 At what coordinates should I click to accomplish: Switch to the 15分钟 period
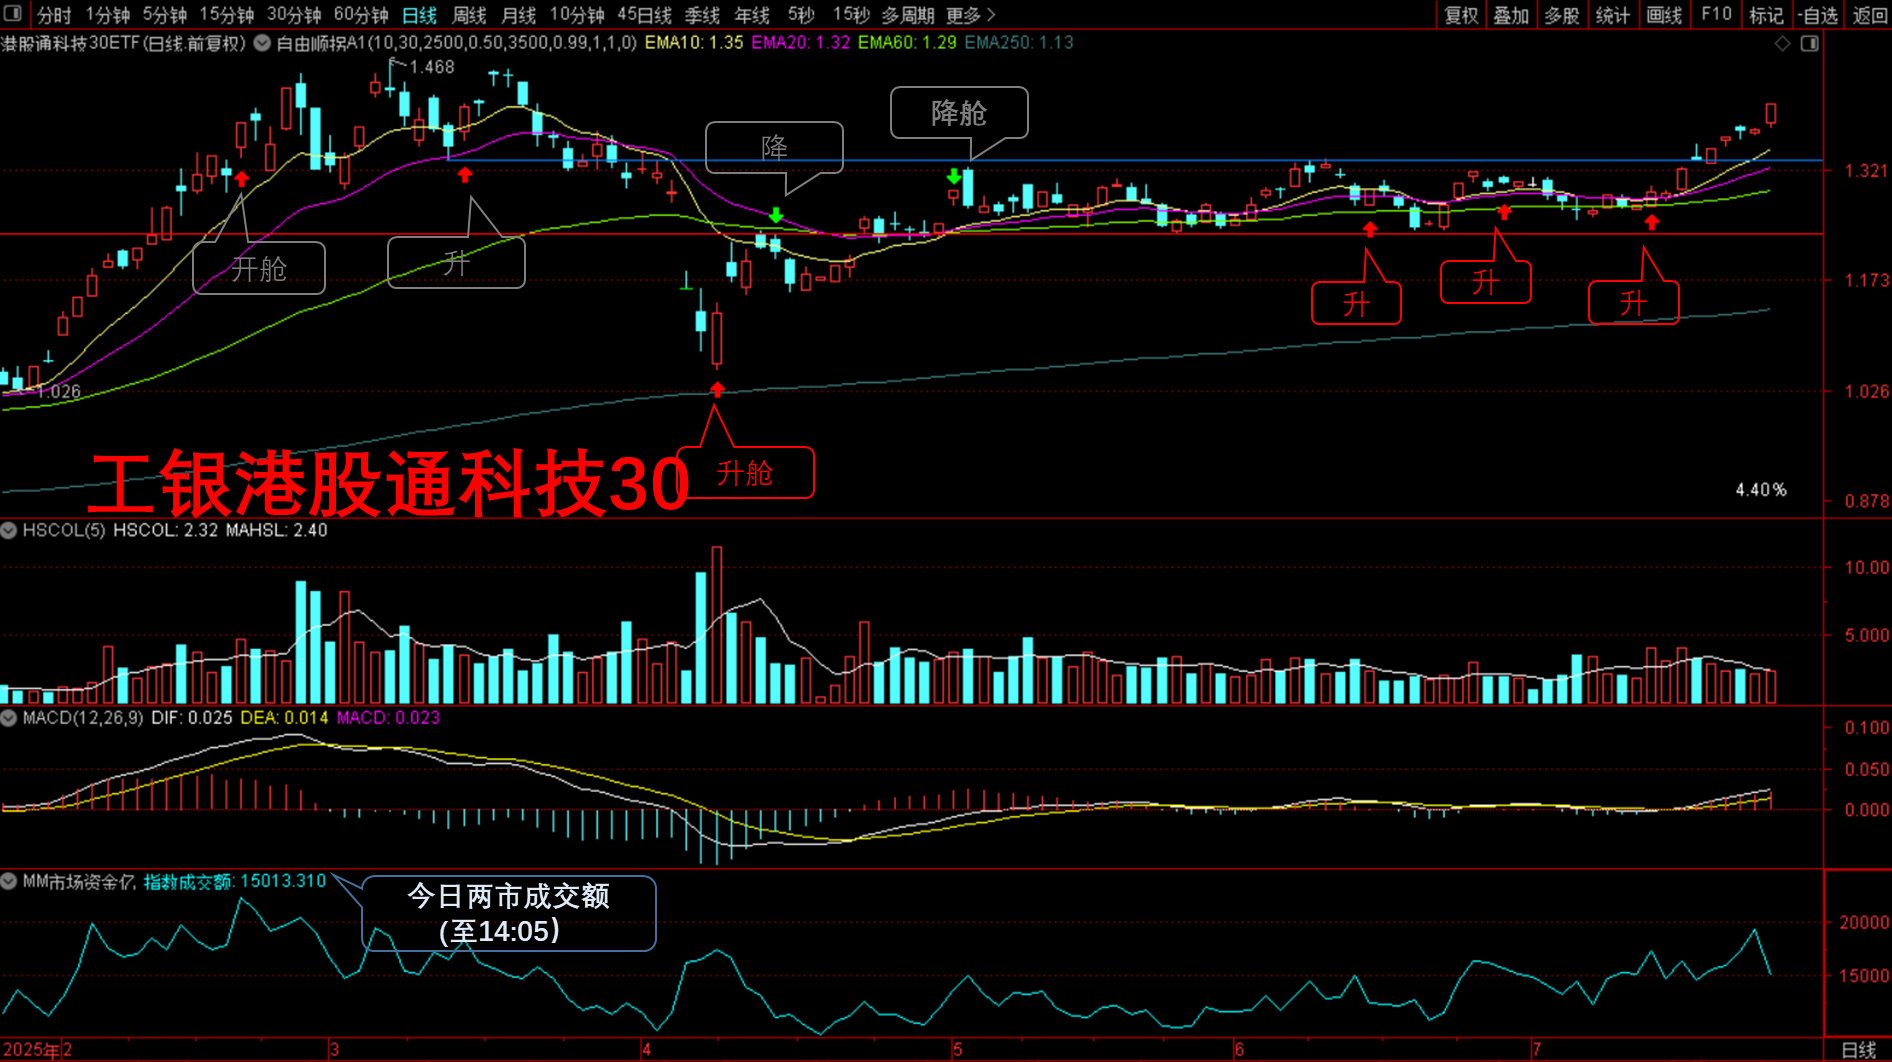(x=227, y=15)
